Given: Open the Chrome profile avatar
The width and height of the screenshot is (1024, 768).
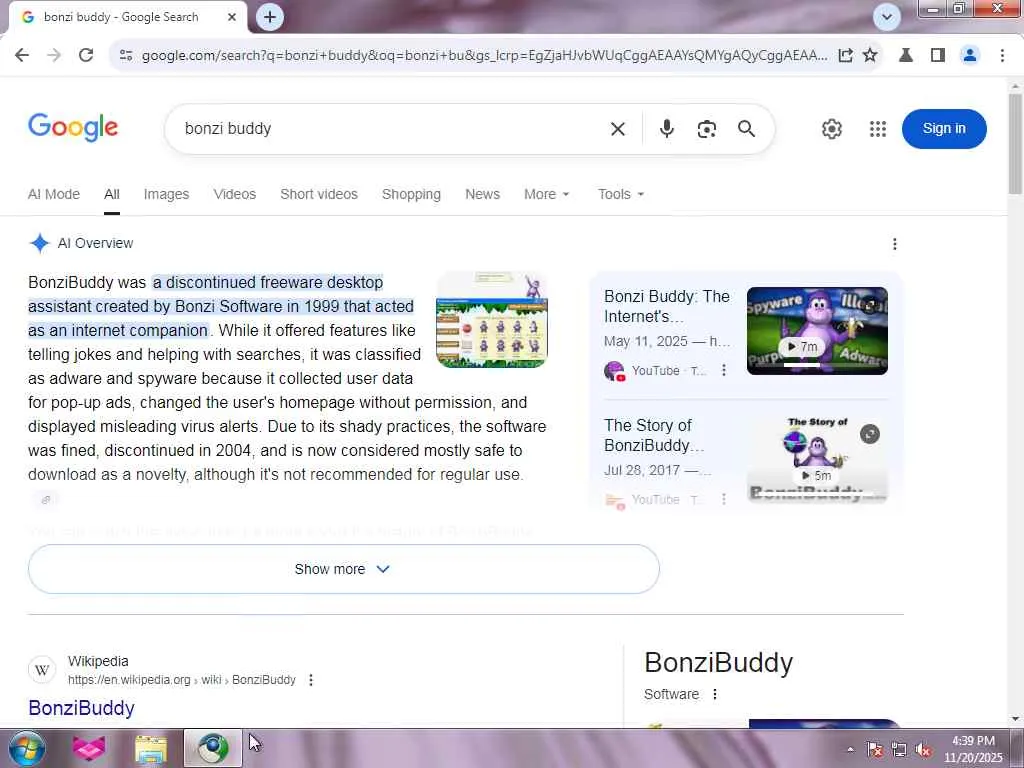Looking at the screenshot, I should tap(970, 56).
